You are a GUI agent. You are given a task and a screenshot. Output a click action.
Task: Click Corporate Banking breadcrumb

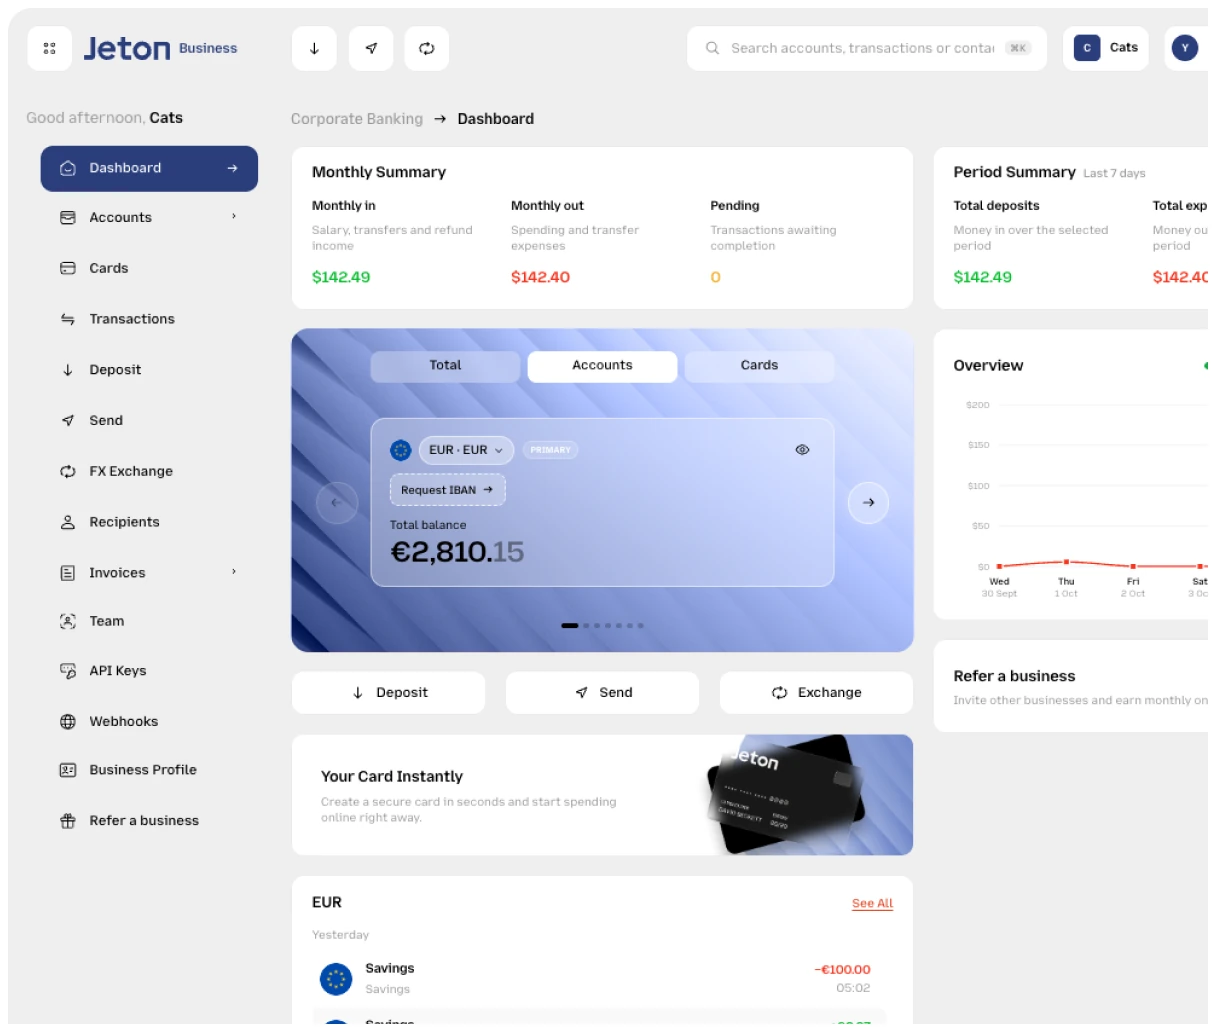point(357,119)
